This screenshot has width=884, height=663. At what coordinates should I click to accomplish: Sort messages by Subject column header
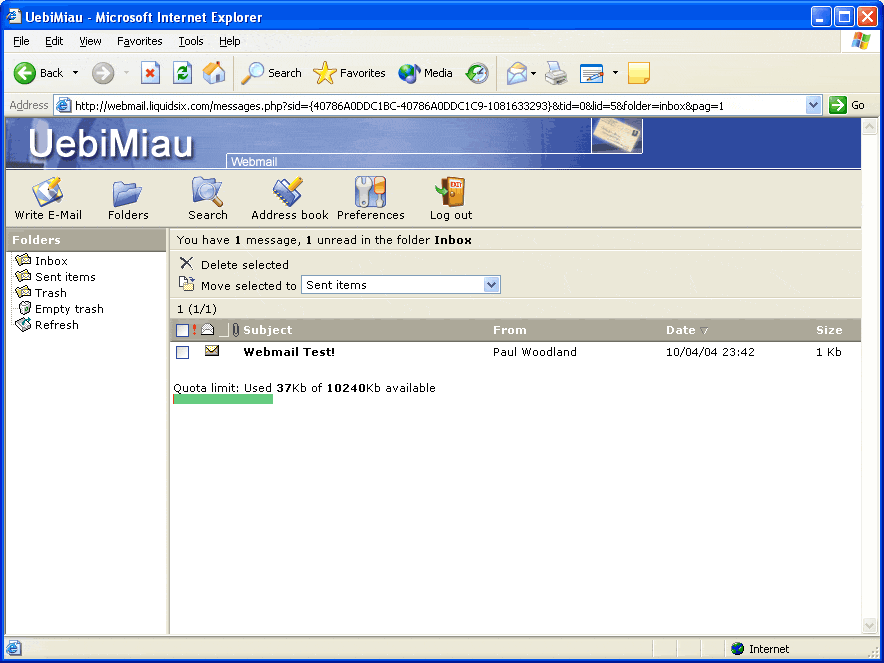pos(267,330)
